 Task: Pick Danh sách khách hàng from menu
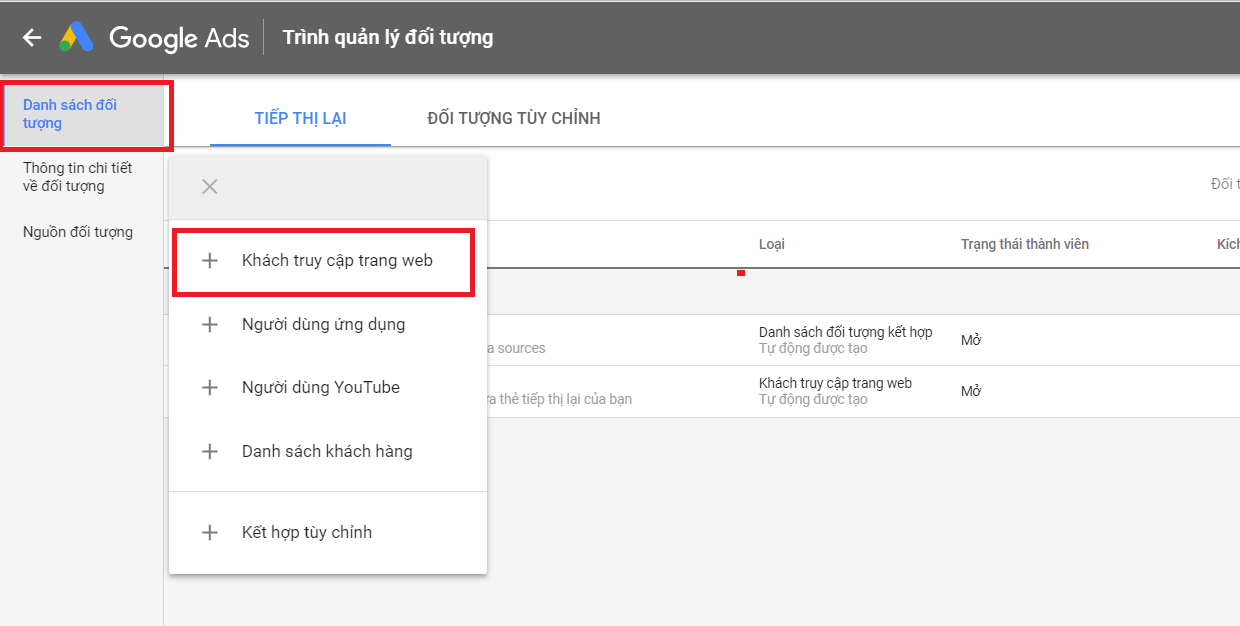click(327, 452)
